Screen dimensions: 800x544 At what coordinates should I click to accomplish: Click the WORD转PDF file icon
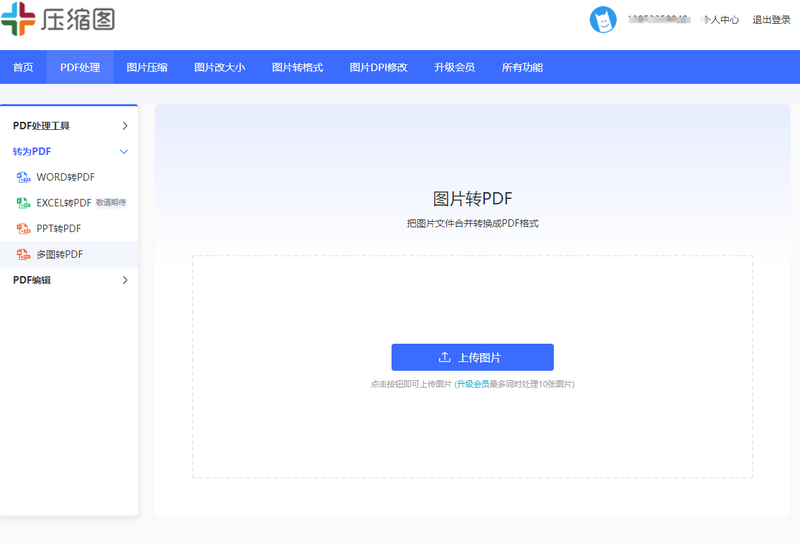[x=24, y=177]
